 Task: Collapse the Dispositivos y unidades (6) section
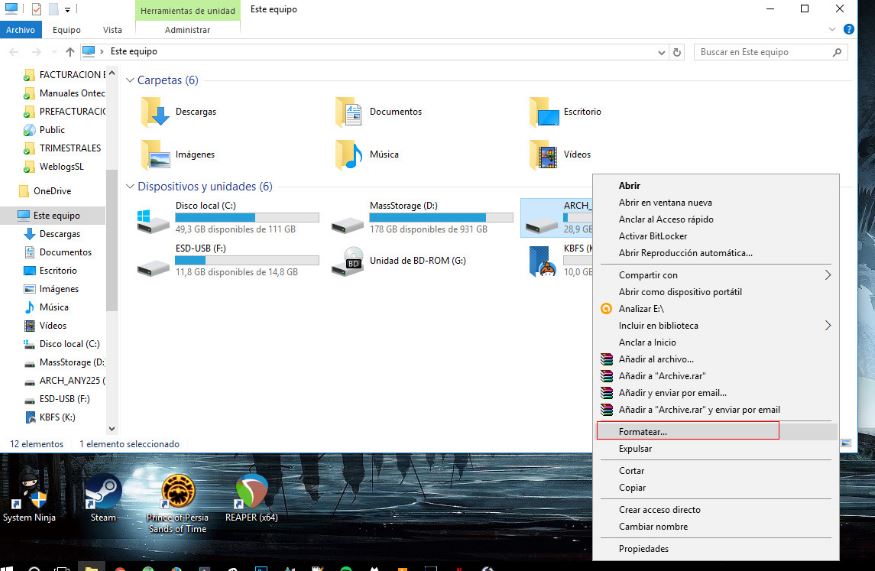pos(130,186)
